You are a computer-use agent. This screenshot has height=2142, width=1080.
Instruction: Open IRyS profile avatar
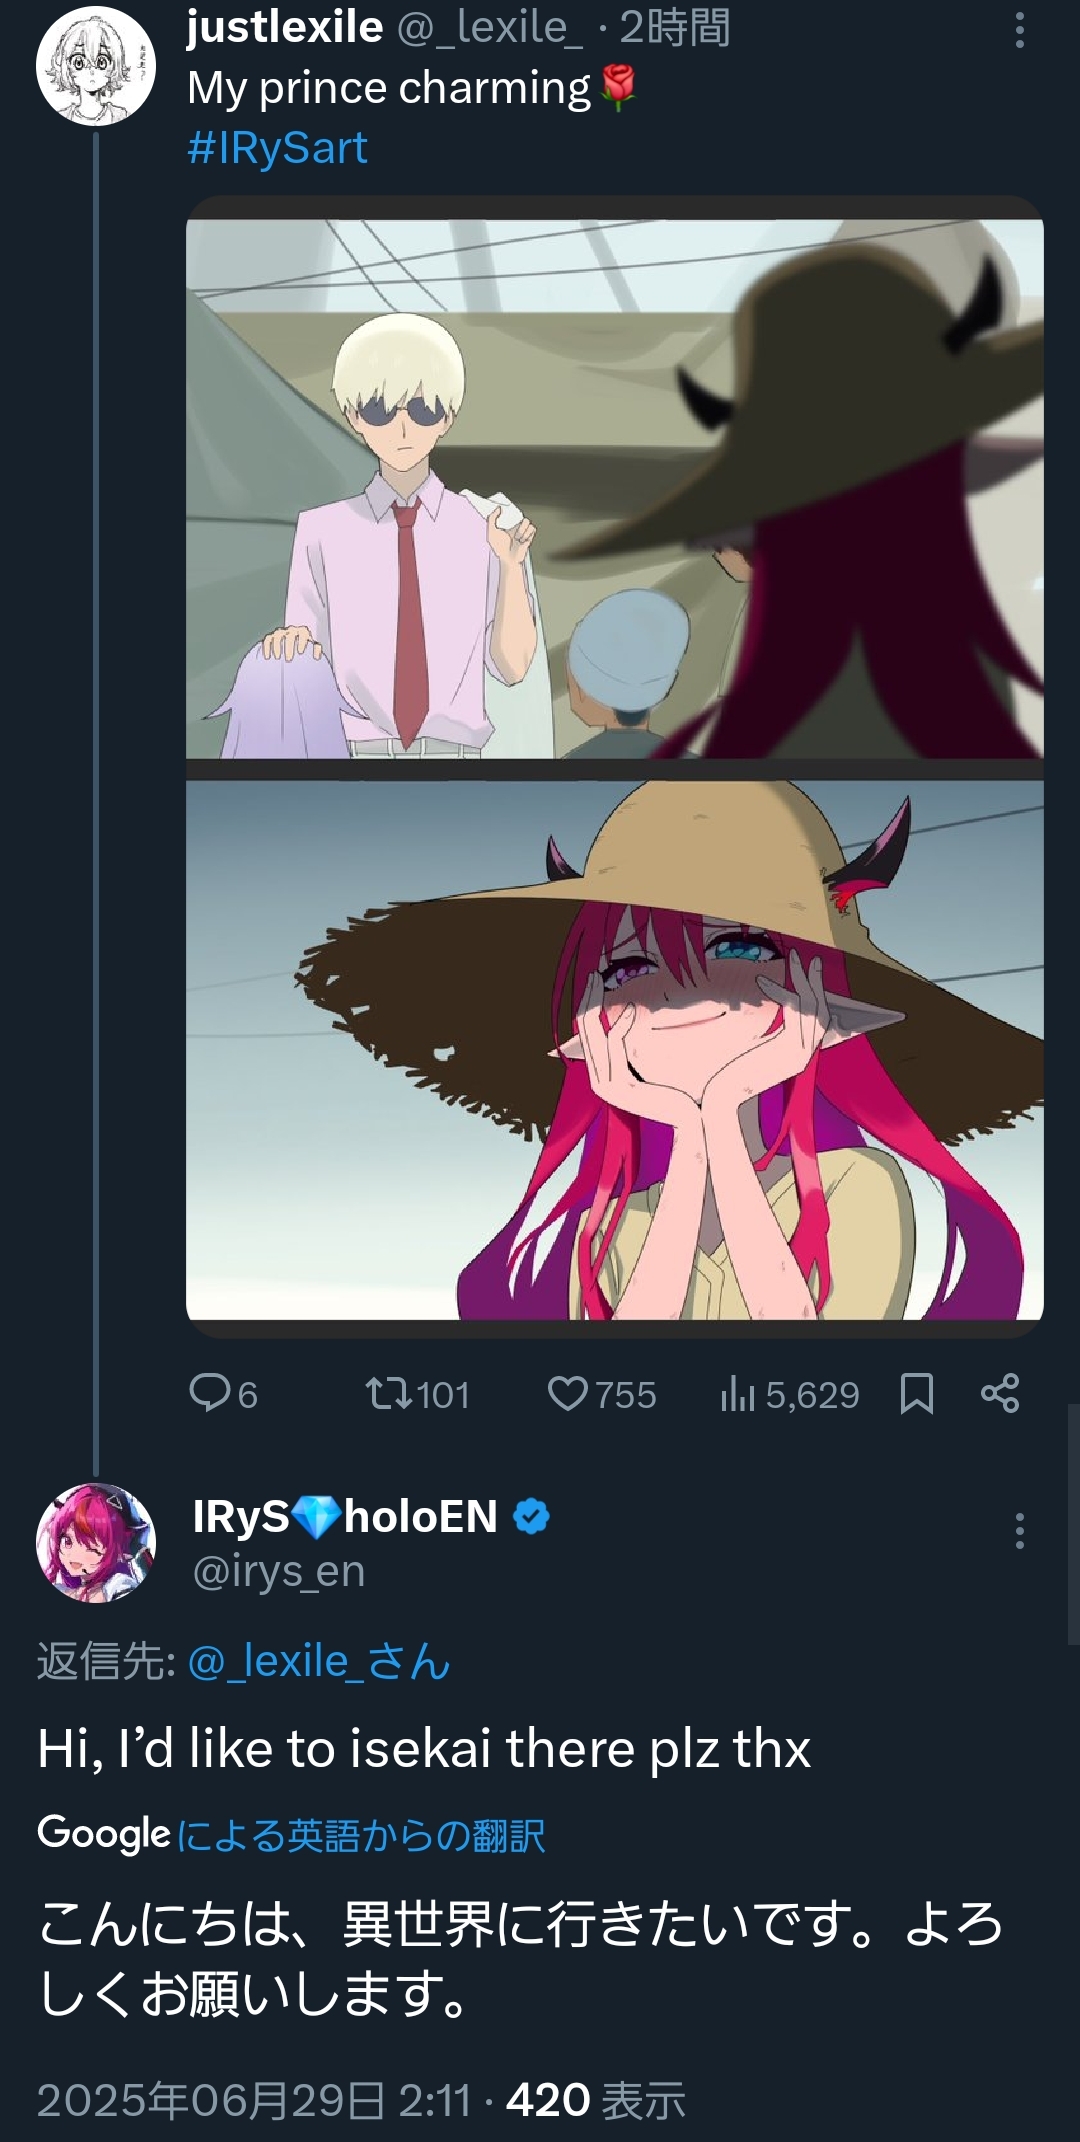(x=96, y=1543)
